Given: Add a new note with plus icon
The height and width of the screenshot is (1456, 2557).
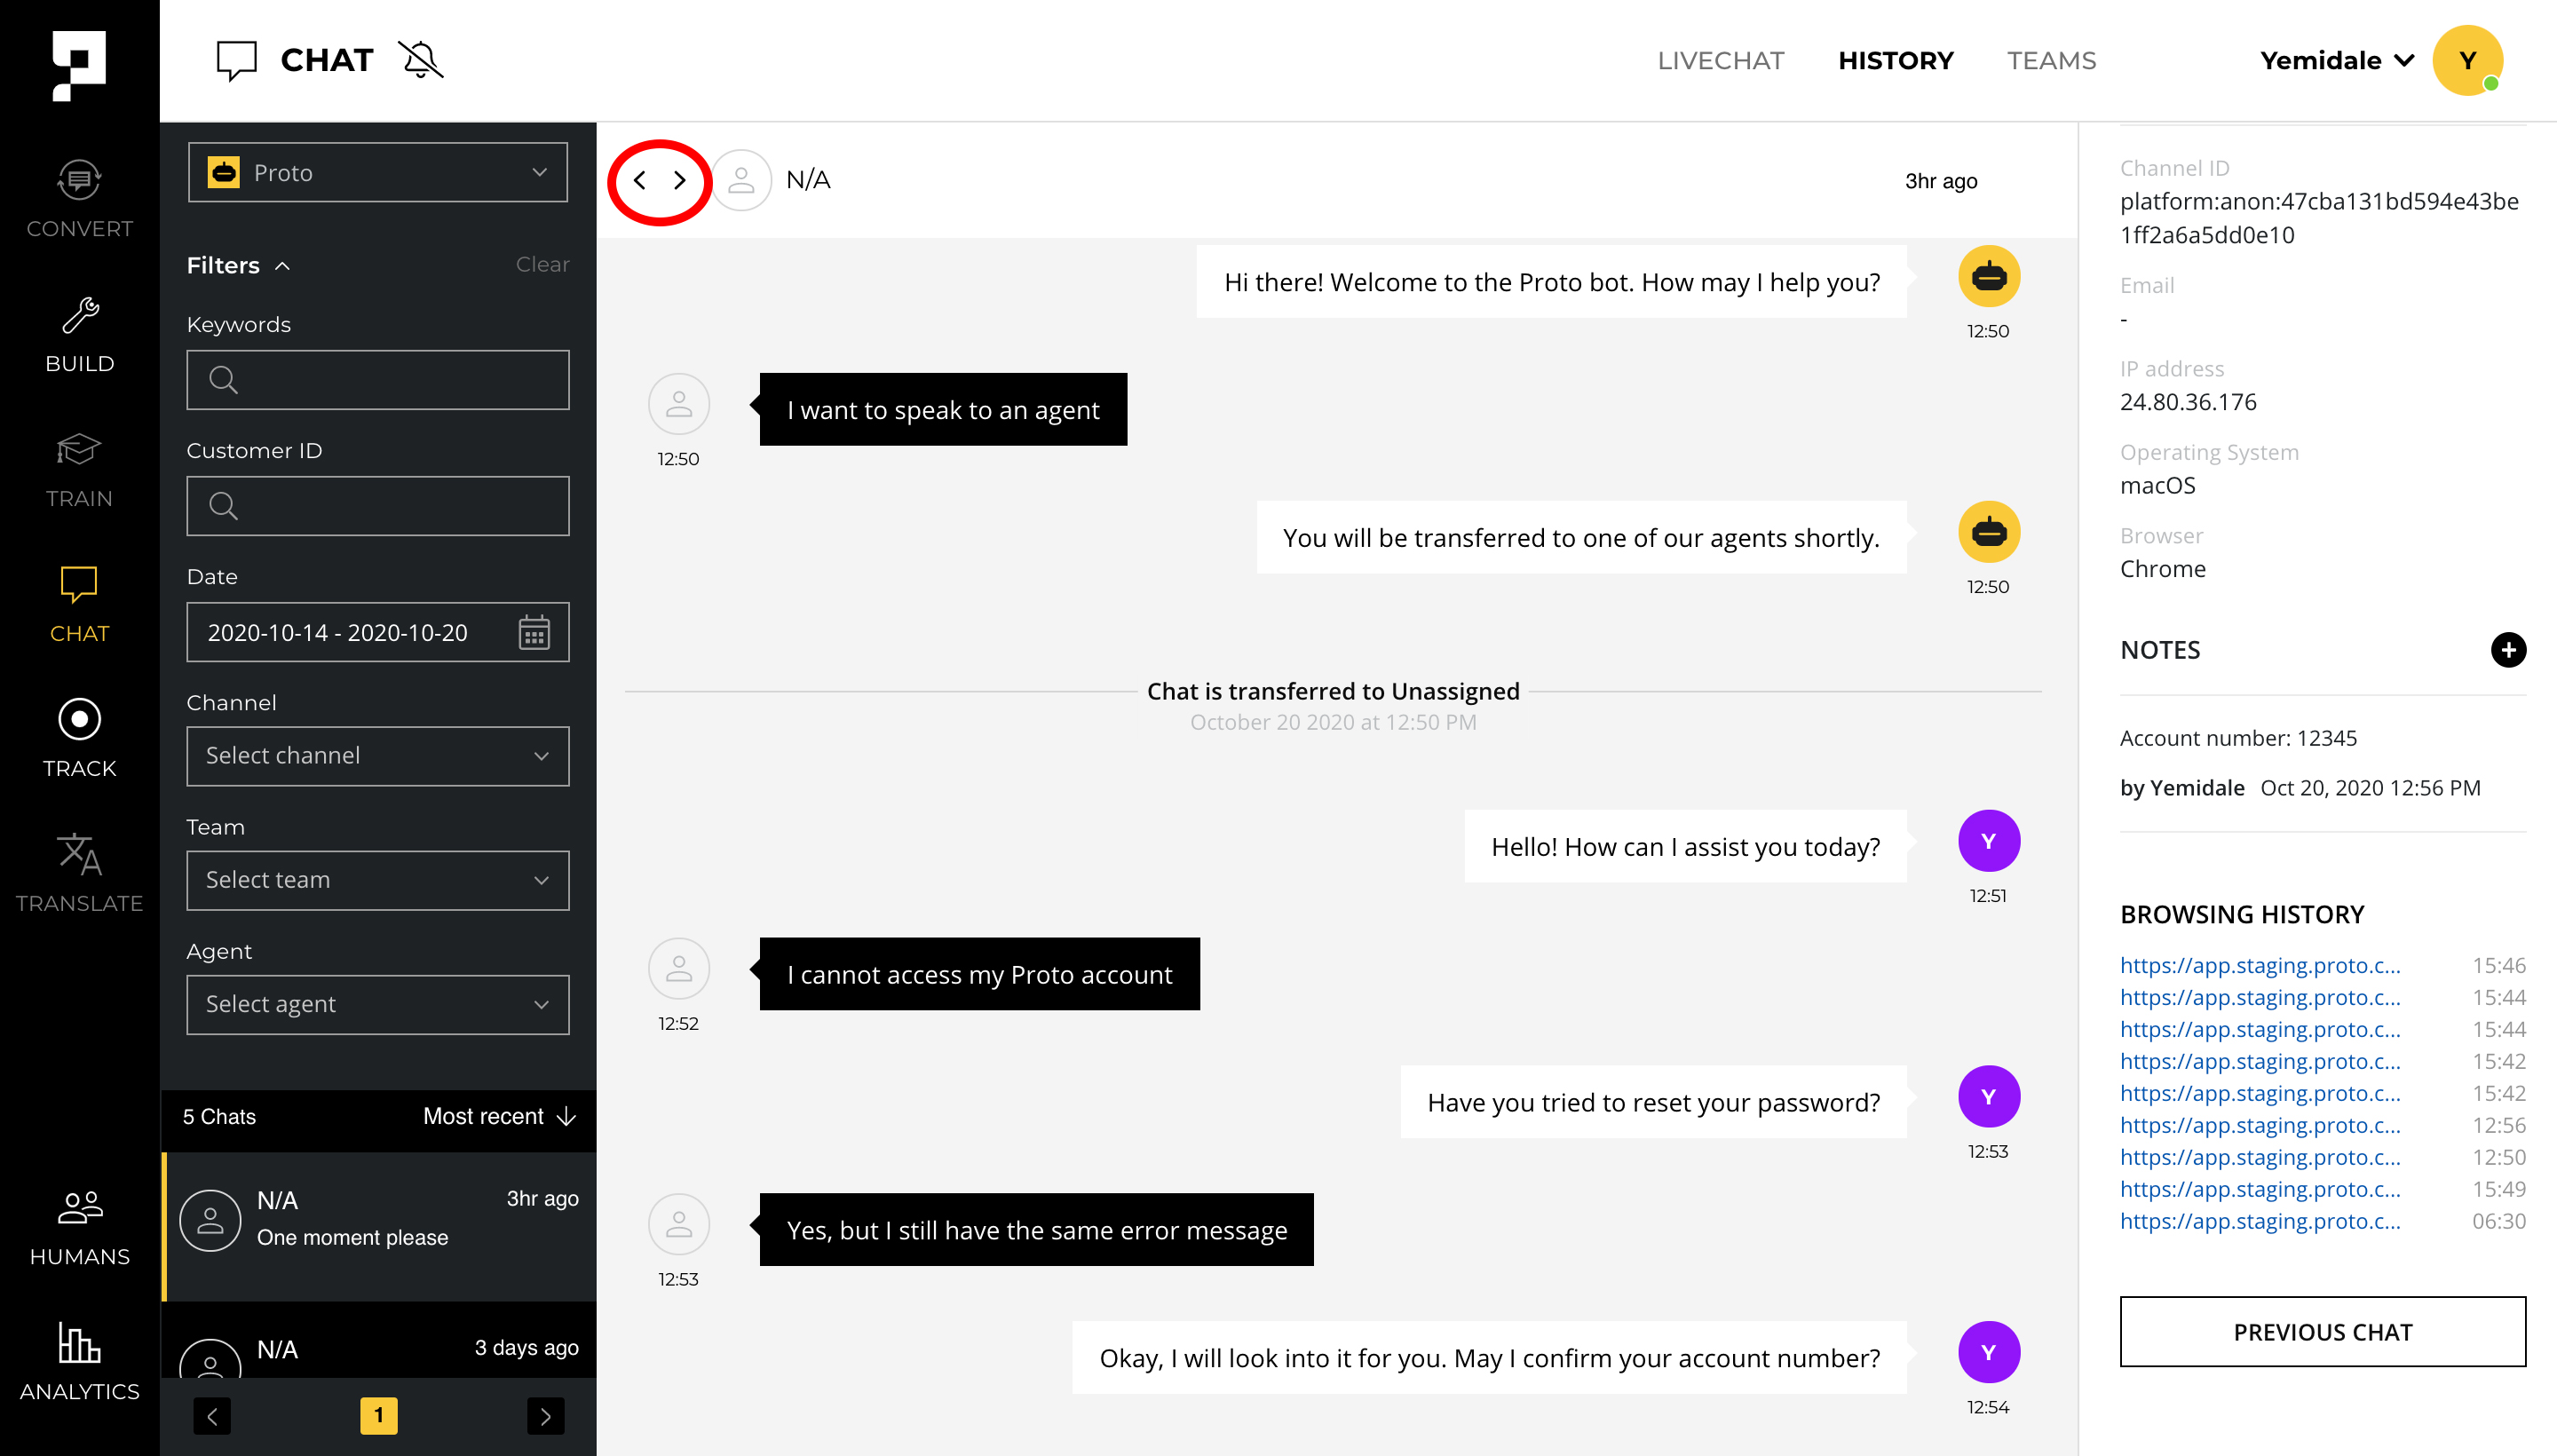Looking at the screenshot, I should [x=2507, y=649].
